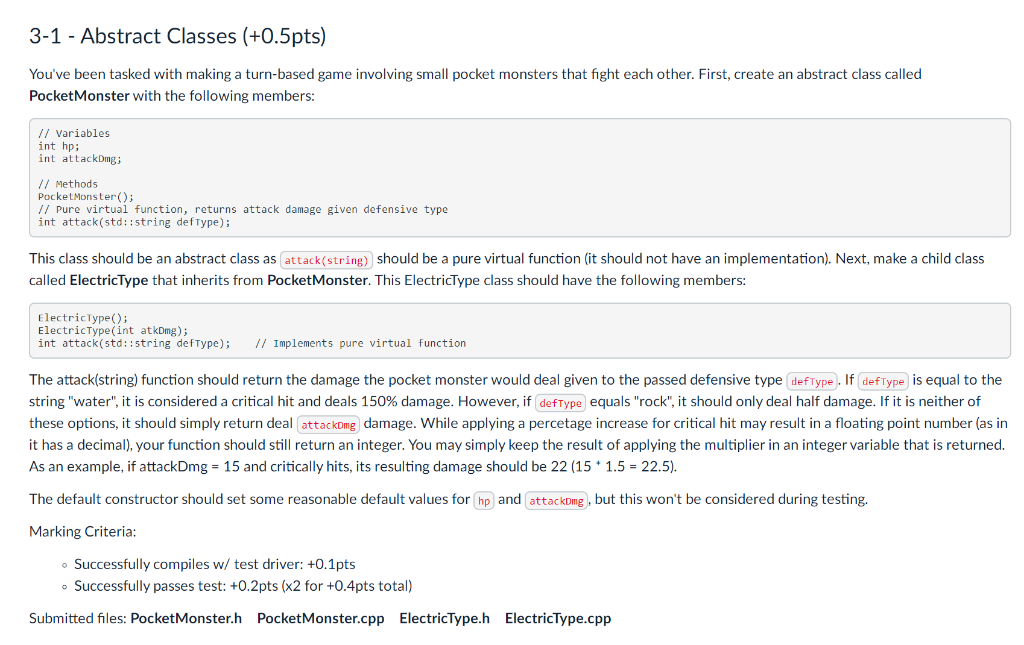Viewport: 1024px width, 645px height.
Task: Open the ElectricType.h submitted file
Action: [444, 618]
